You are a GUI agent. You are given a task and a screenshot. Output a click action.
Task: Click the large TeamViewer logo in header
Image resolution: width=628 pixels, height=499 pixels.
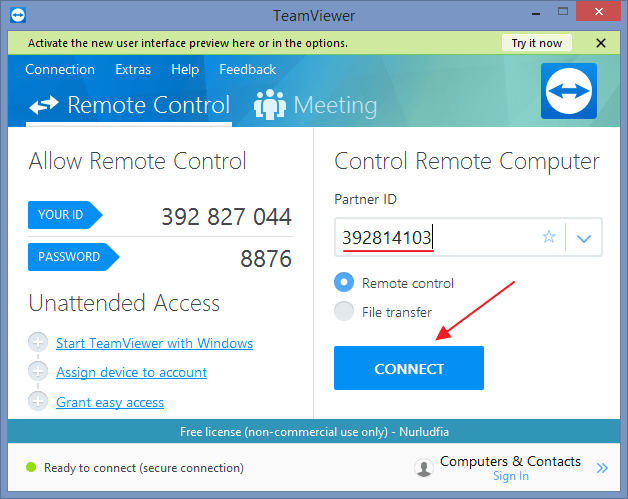tap(569, 91)
